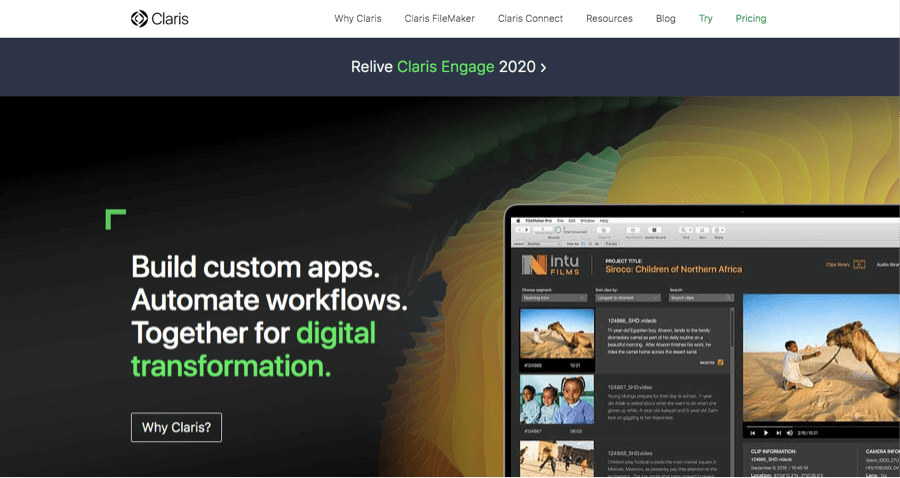
Task: Click the skip-to-next playback button
Action: (778, 433)
